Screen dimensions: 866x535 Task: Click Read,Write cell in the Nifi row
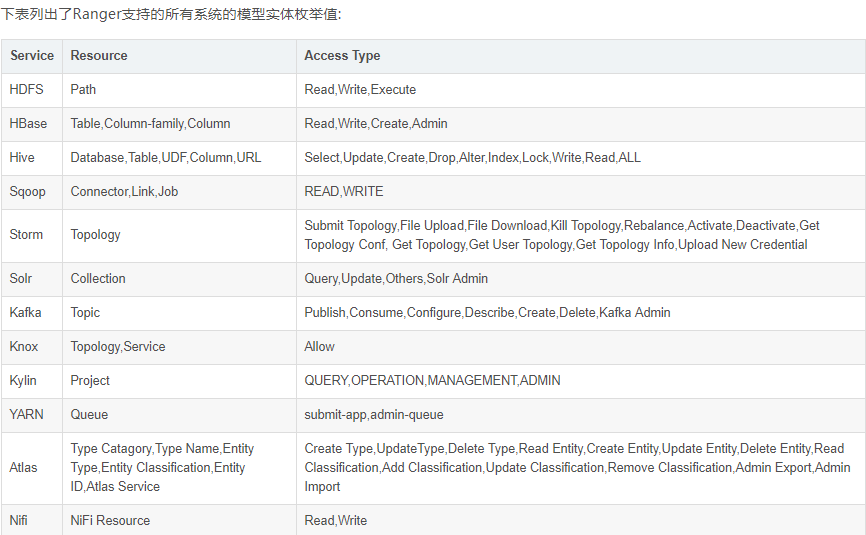pyautogui.click(x=580, y=520)
